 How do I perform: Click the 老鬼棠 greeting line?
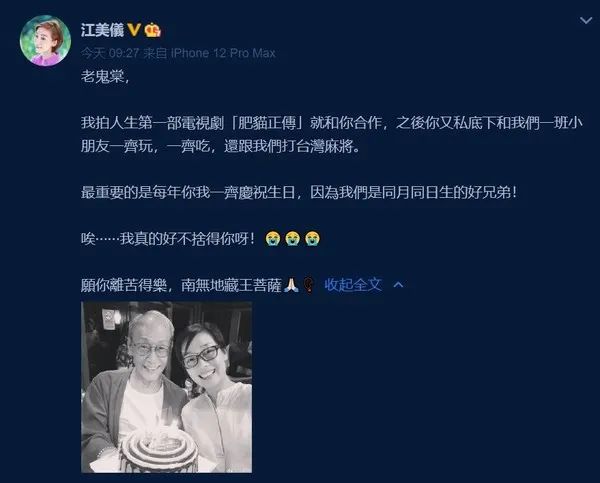click(105, 77)
